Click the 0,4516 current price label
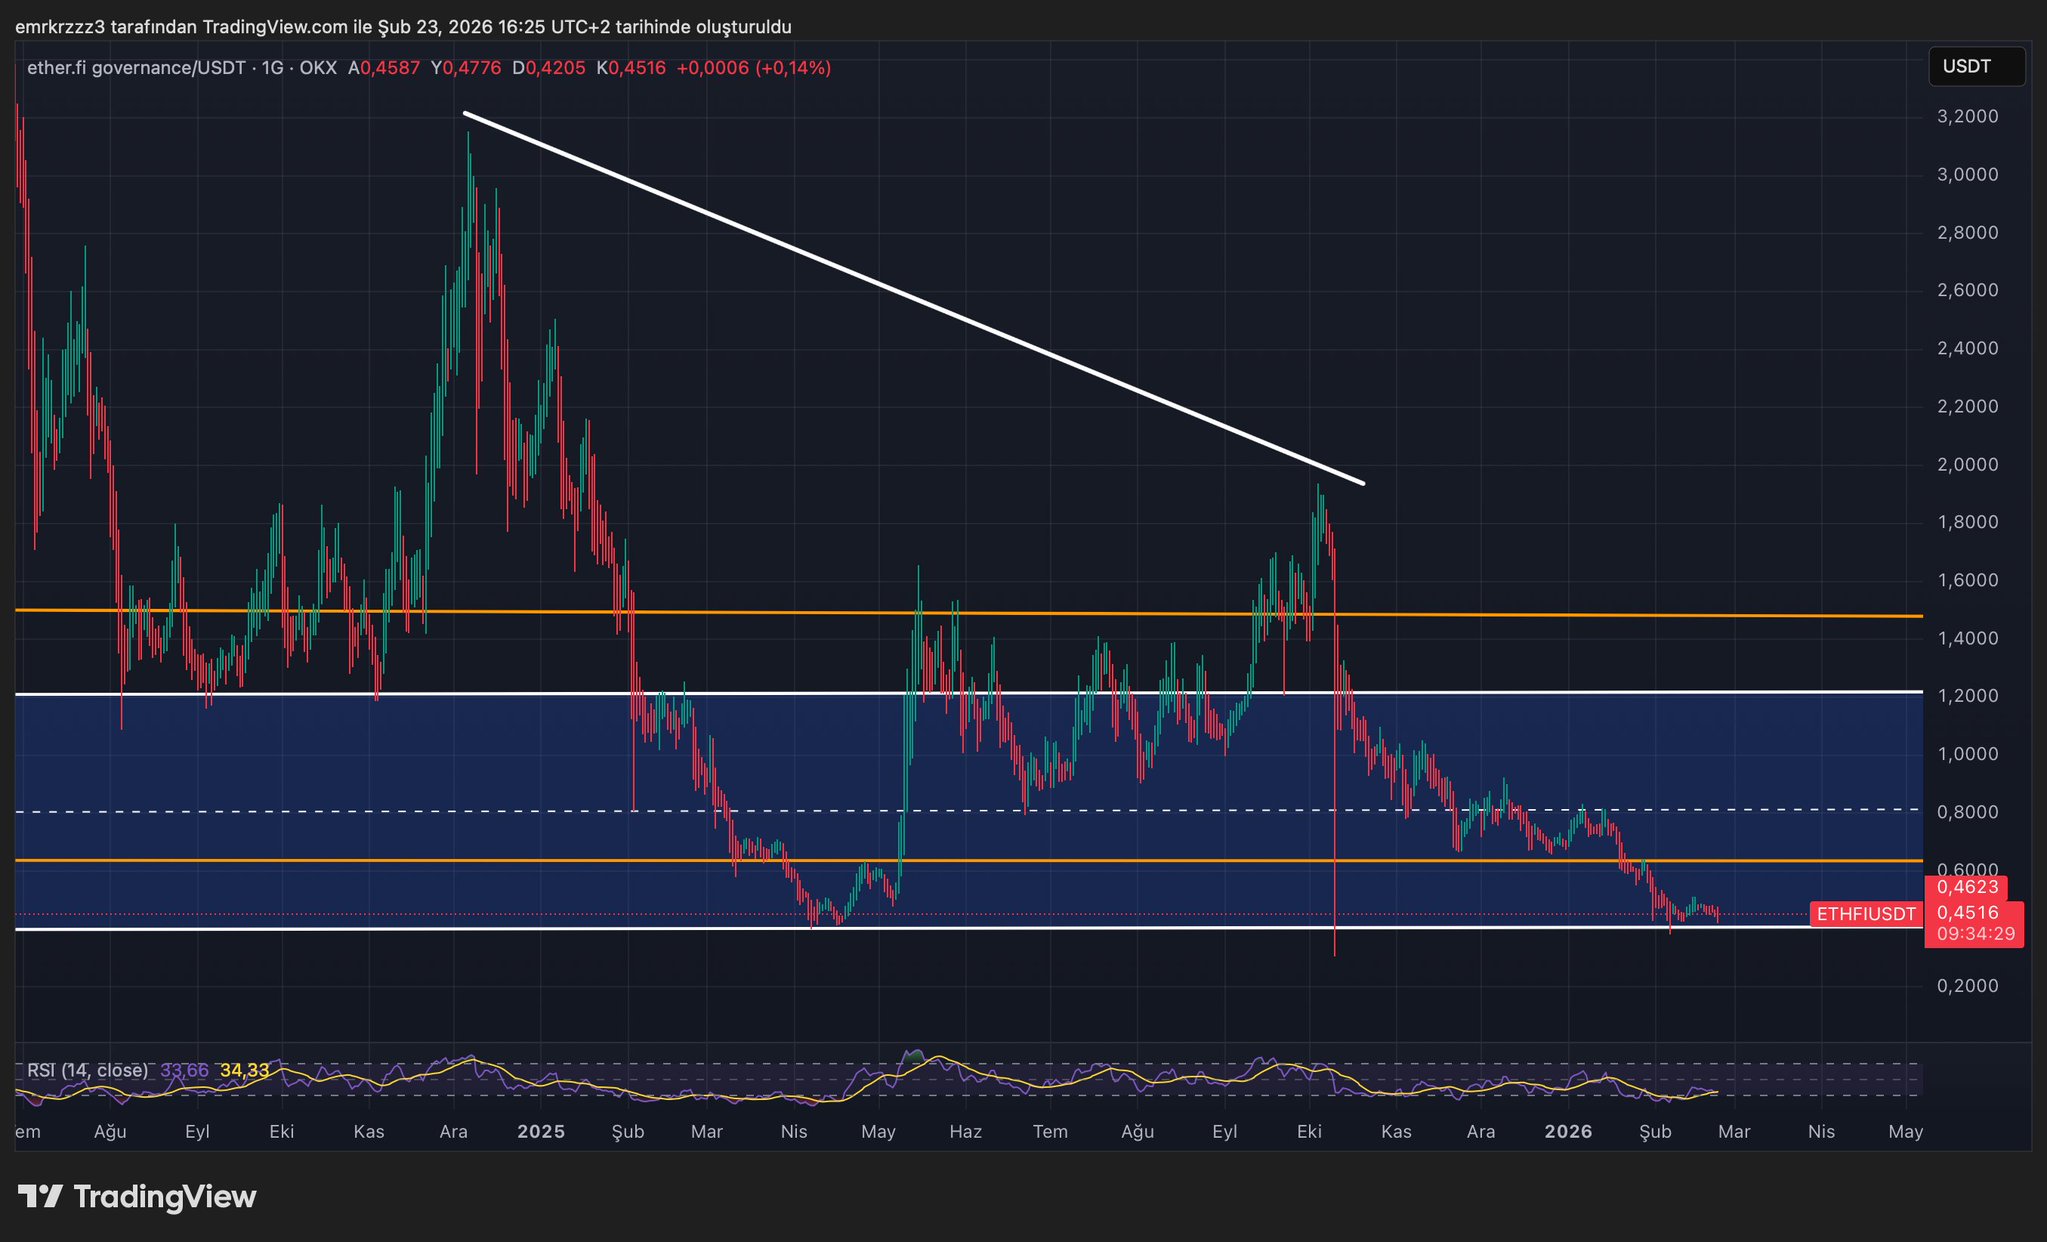 click(x=1967, y=912)
